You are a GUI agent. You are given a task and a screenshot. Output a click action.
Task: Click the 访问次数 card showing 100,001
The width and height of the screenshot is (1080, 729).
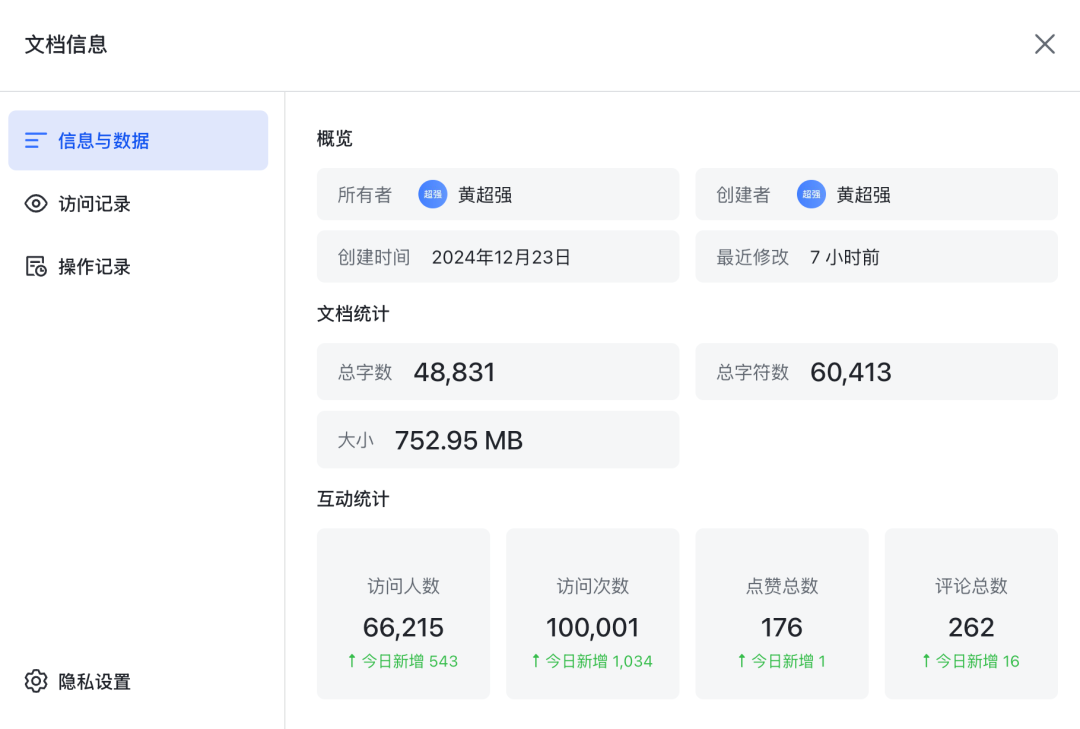pos(592,613)
